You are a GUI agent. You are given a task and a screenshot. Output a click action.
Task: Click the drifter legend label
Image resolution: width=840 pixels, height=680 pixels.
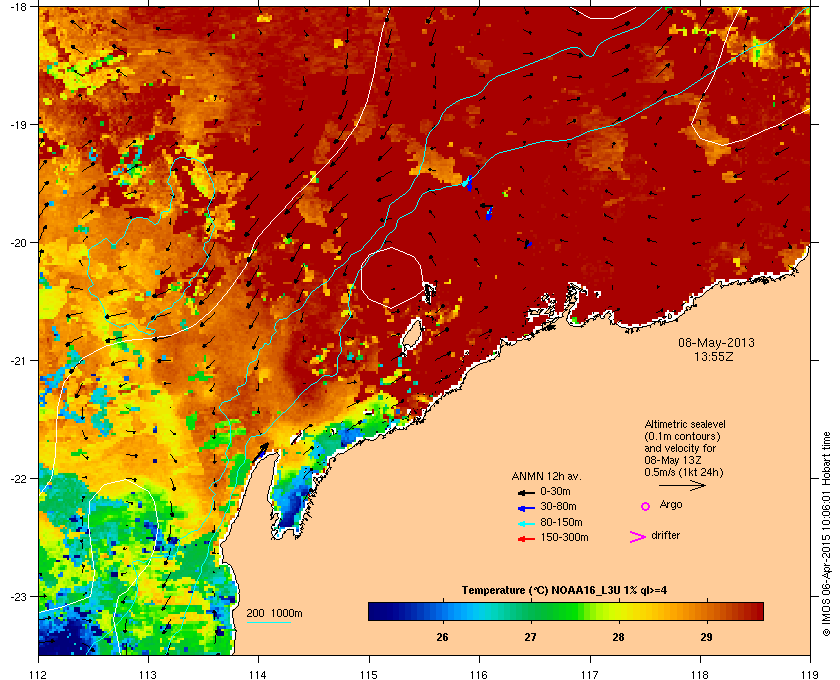(x=665, y=535)
